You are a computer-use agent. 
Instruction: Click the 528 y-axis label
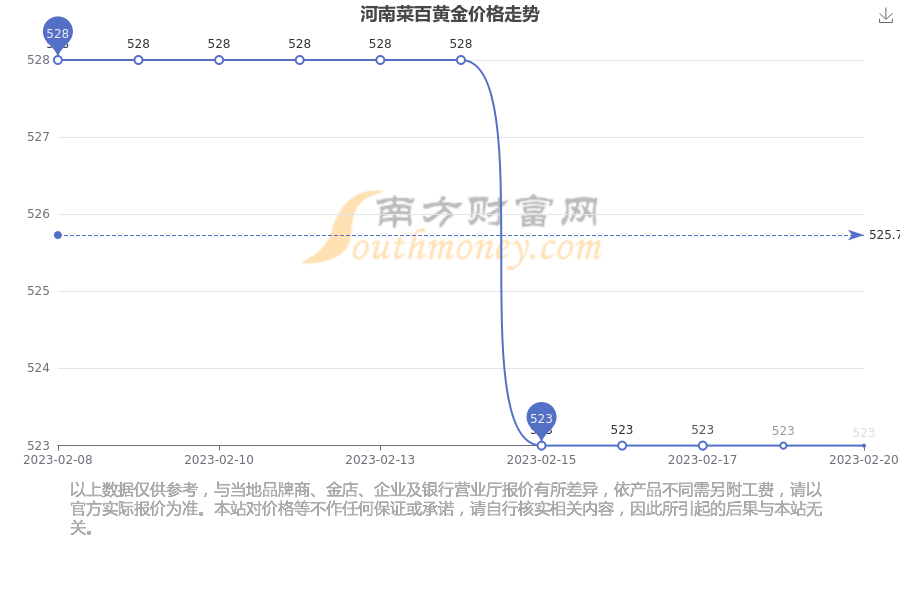tap(38, 60)
